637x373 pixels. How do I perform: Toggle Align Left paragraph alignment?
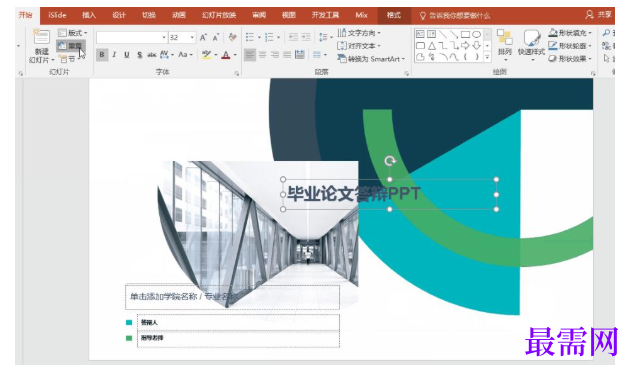tap(250, 54)
